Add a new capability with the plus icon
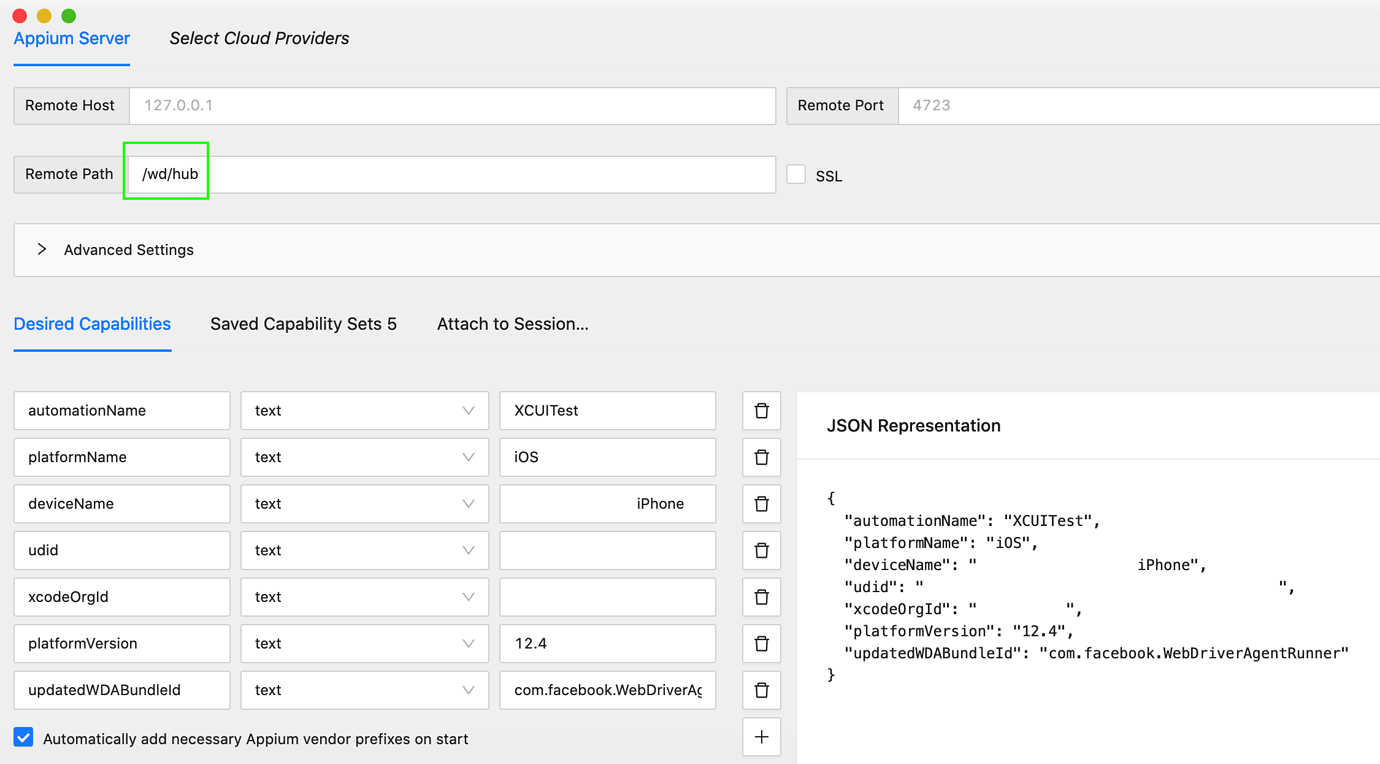Viewport: 1380px width, 764px height. 761,736
